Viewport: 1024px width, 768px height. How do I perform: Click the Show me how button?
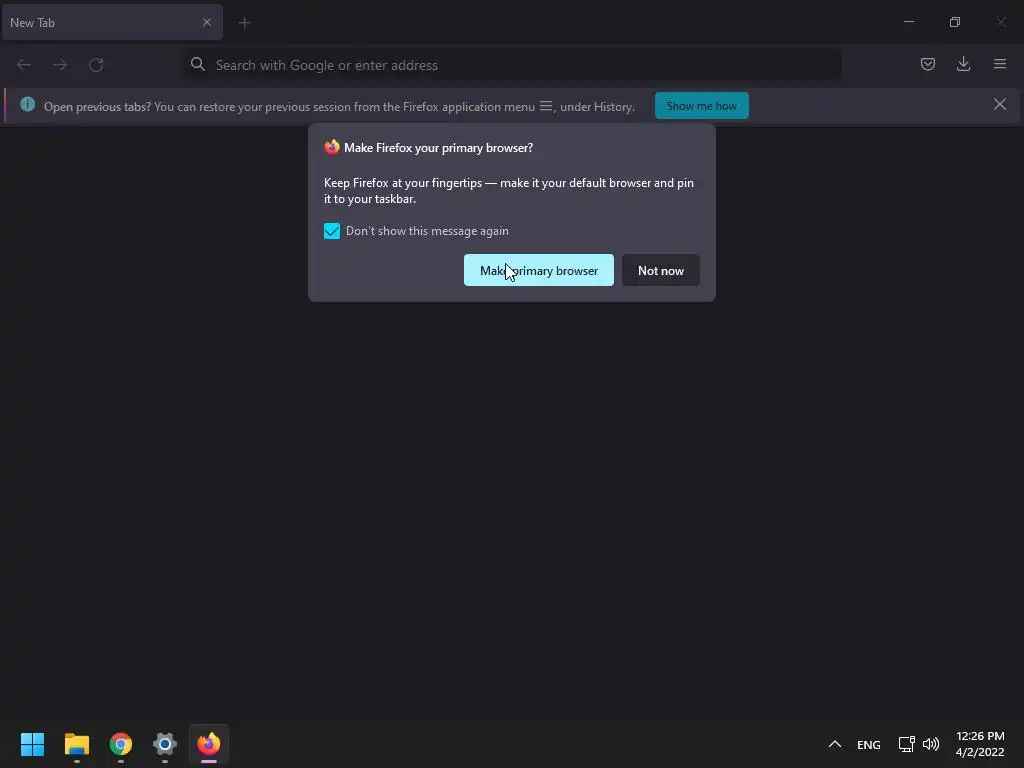701,106
